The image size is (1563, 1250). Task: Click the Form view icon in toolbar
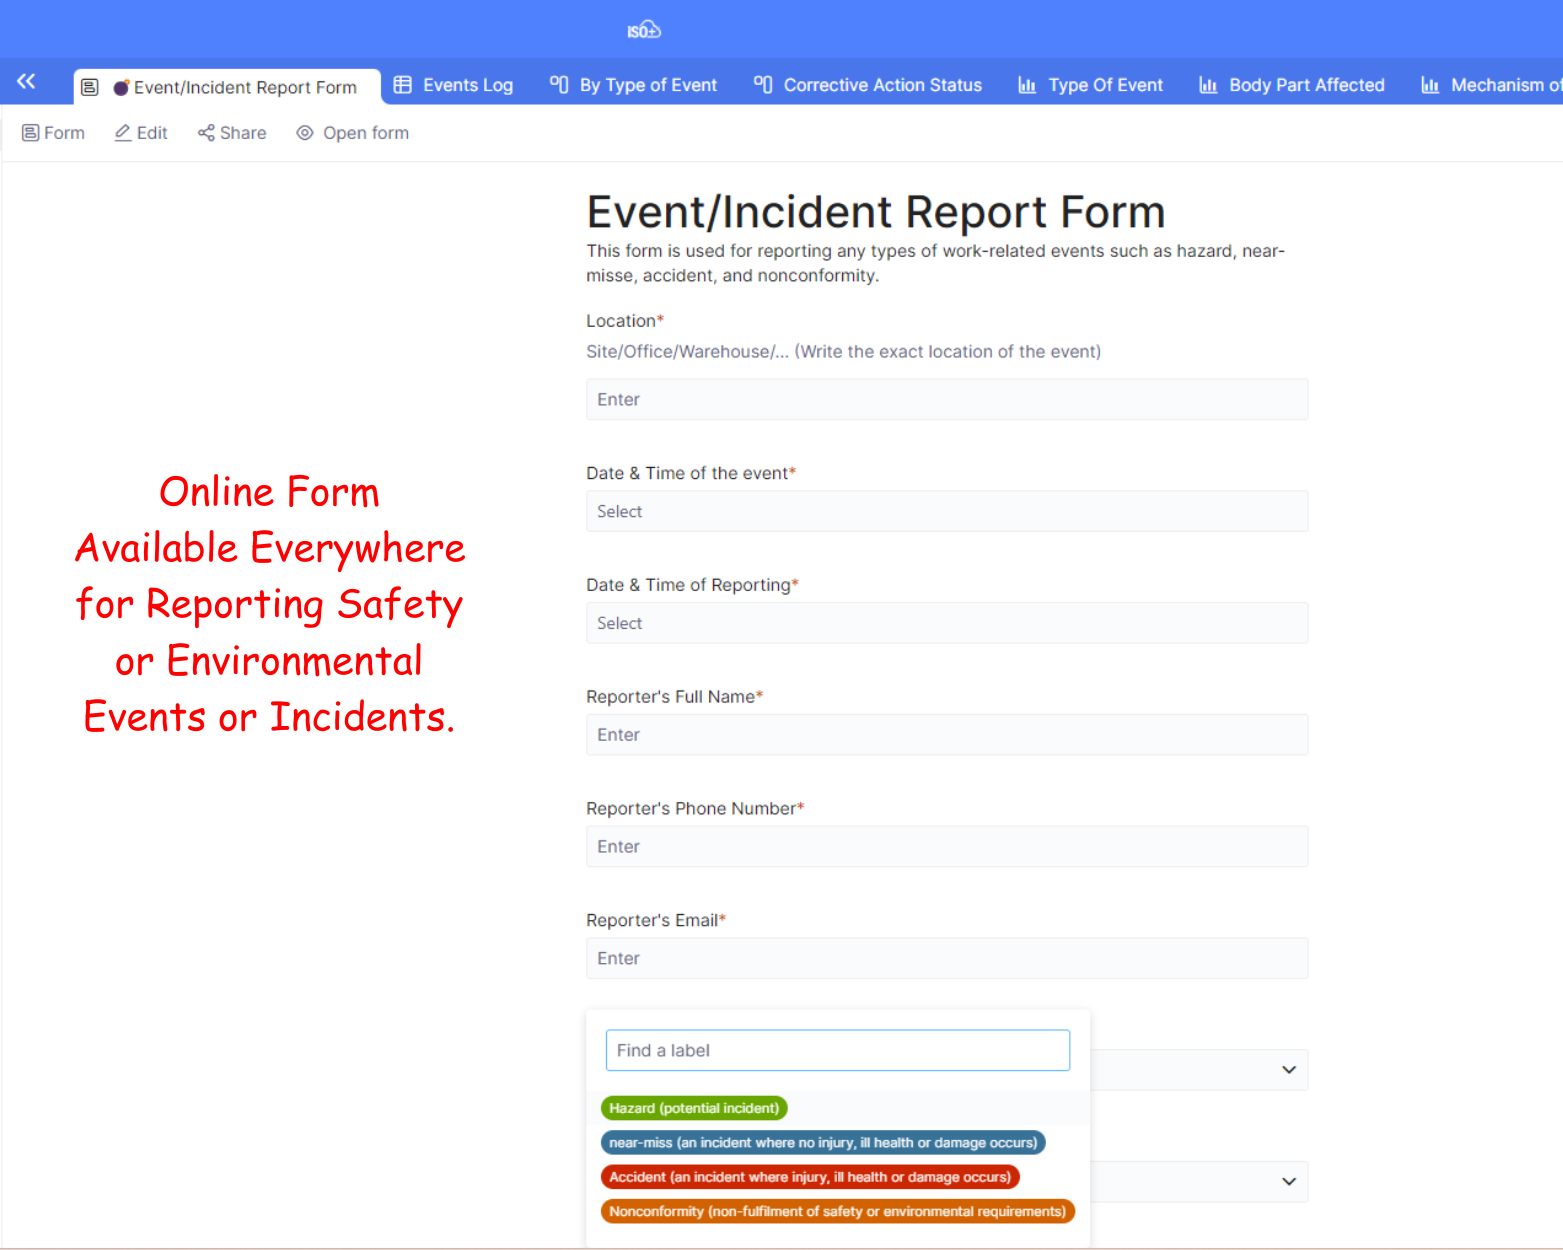31,133
